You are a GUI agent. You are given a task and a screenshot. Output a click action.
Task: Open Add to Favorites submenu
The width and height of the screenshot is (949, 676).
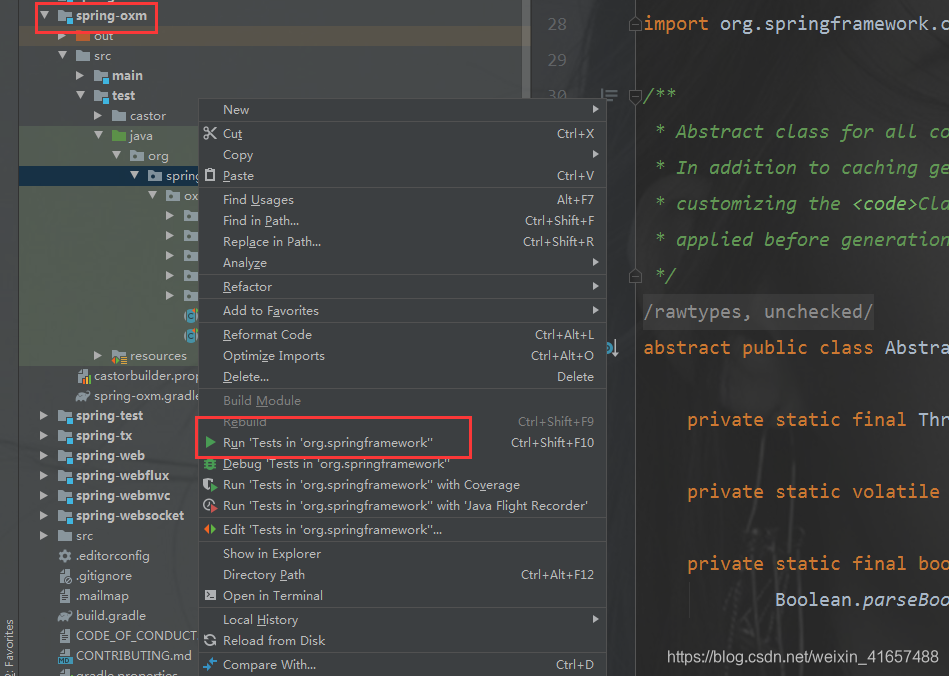point(402,310)
